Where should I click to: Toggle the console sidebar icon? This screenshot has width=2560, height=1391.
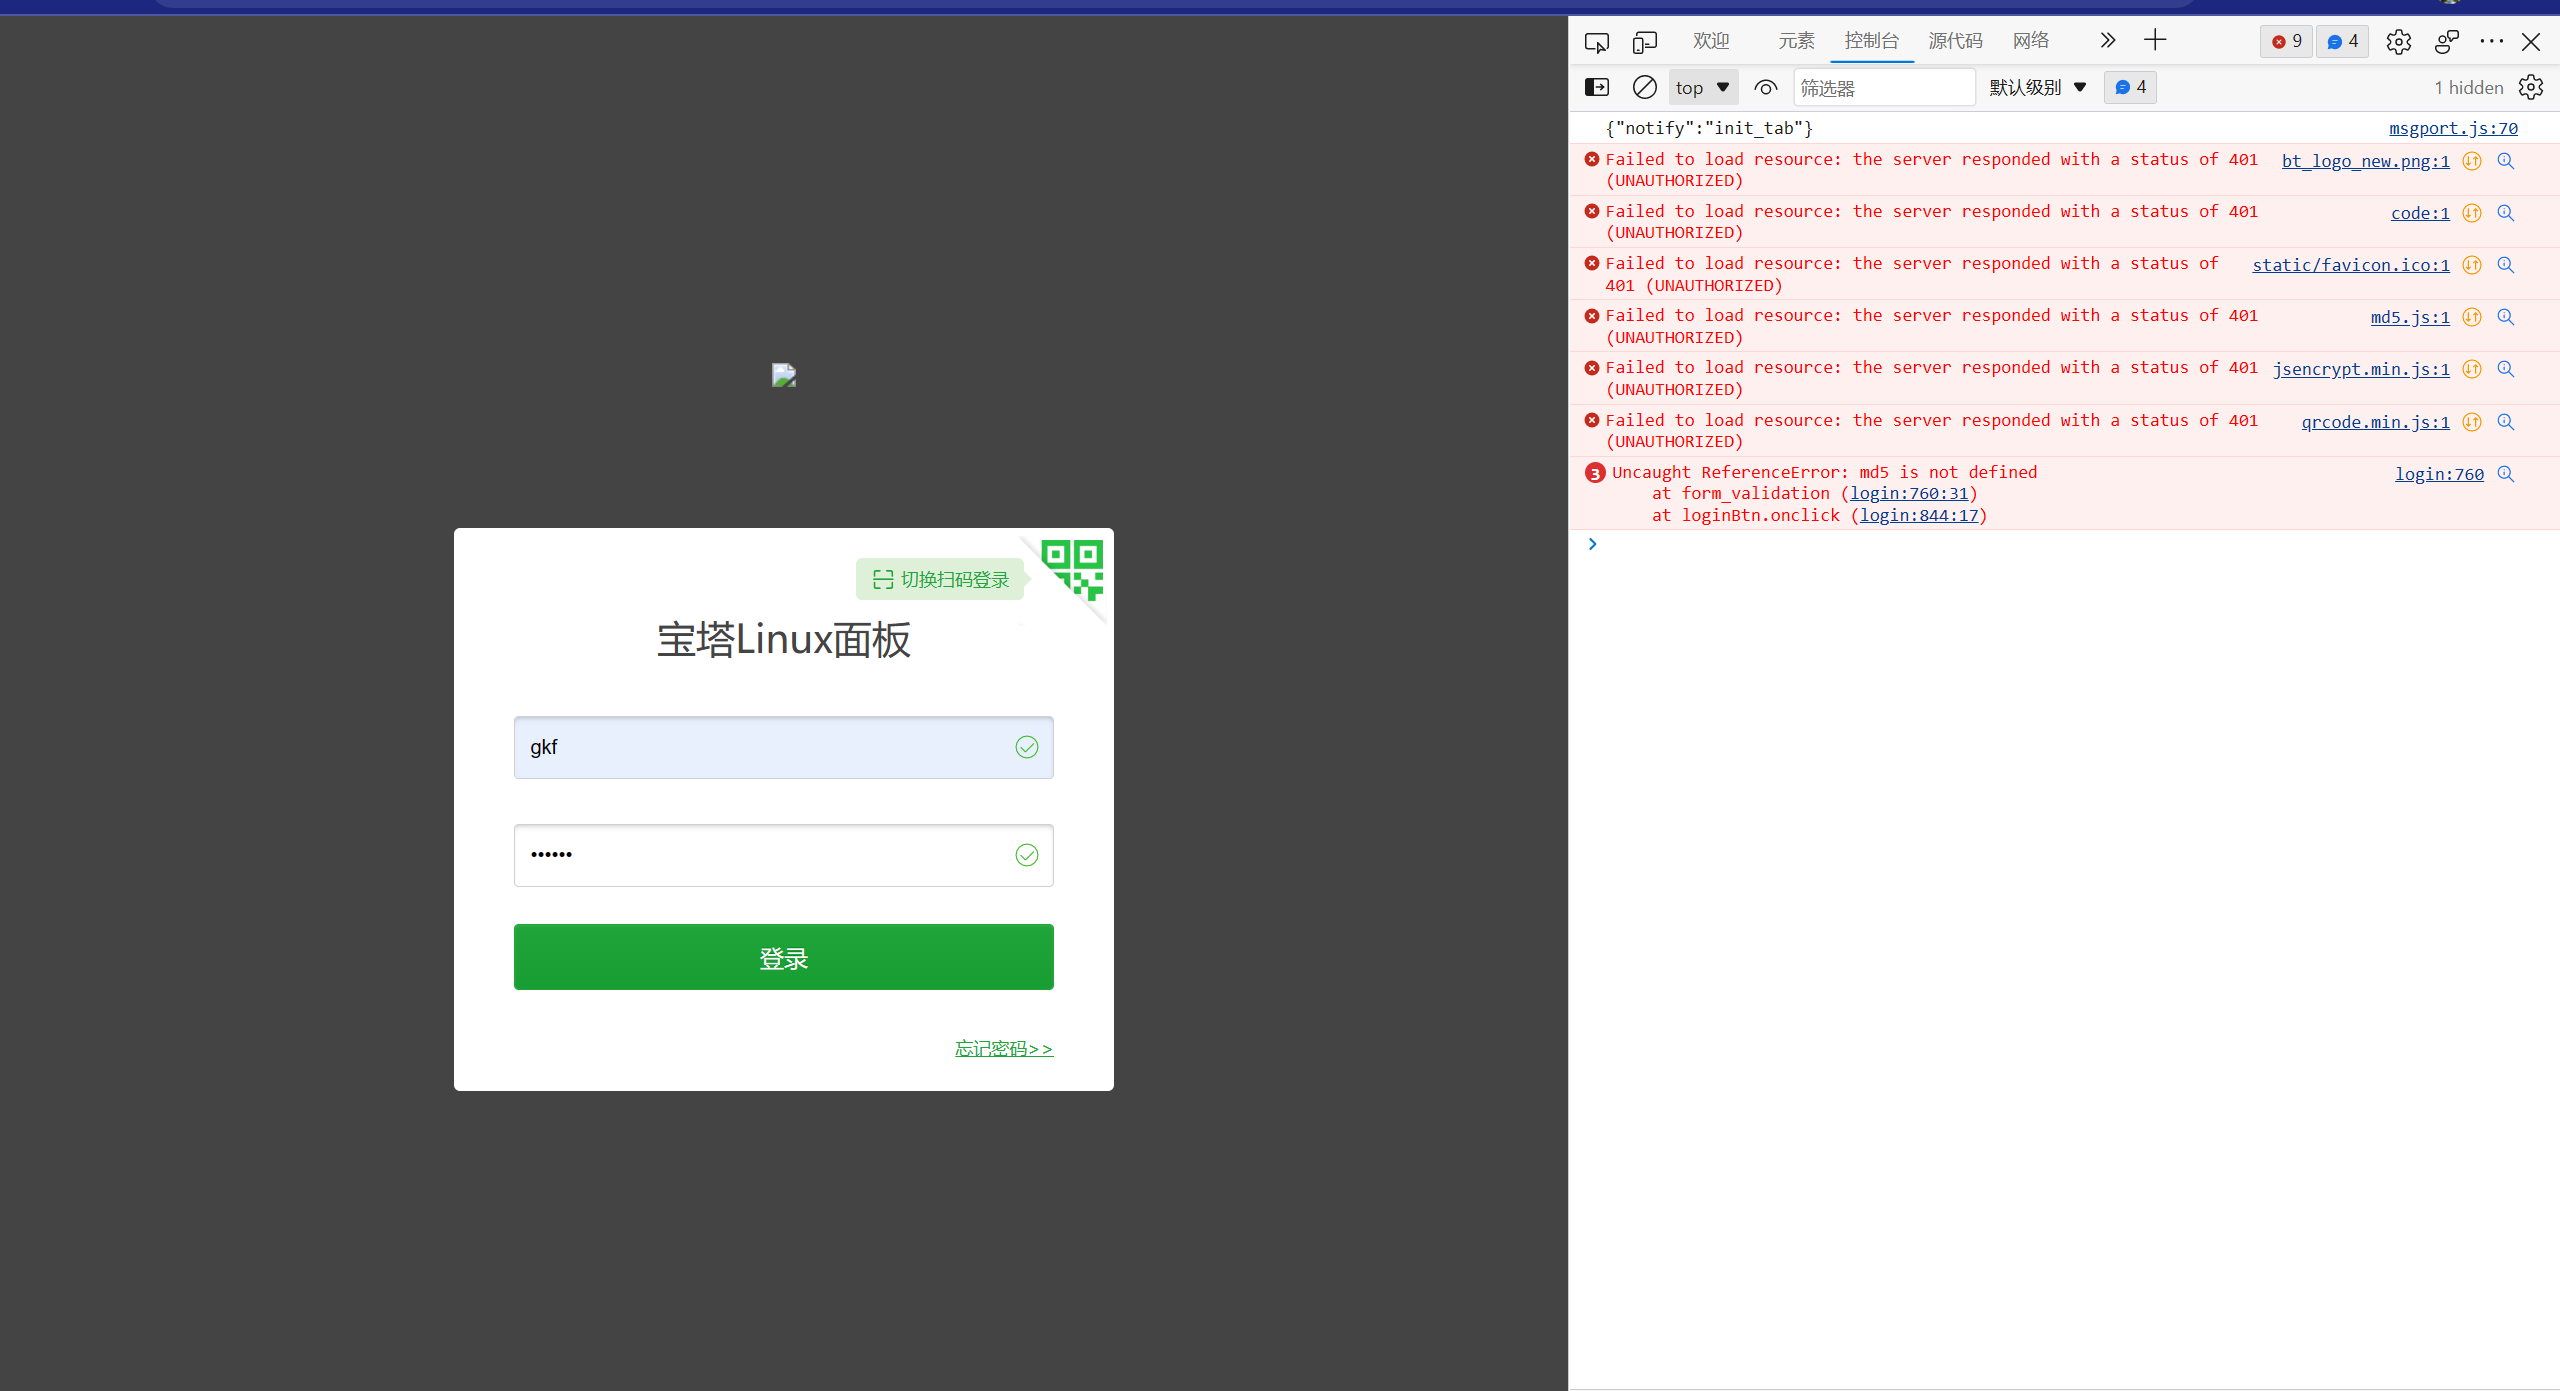(1597, 88)
